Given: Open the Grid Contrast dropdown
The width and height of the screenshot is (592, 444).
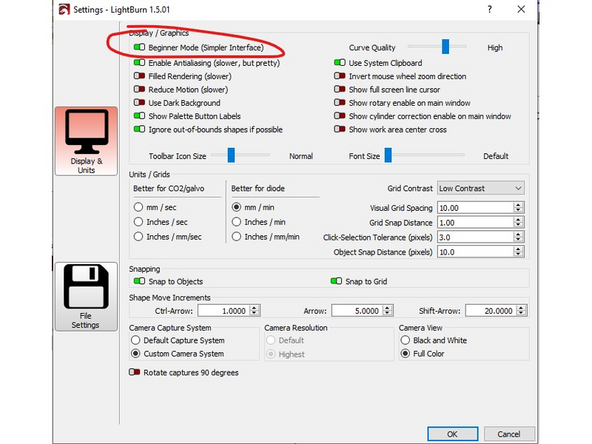Looking at the screenshot, I should tap(481, 188).
